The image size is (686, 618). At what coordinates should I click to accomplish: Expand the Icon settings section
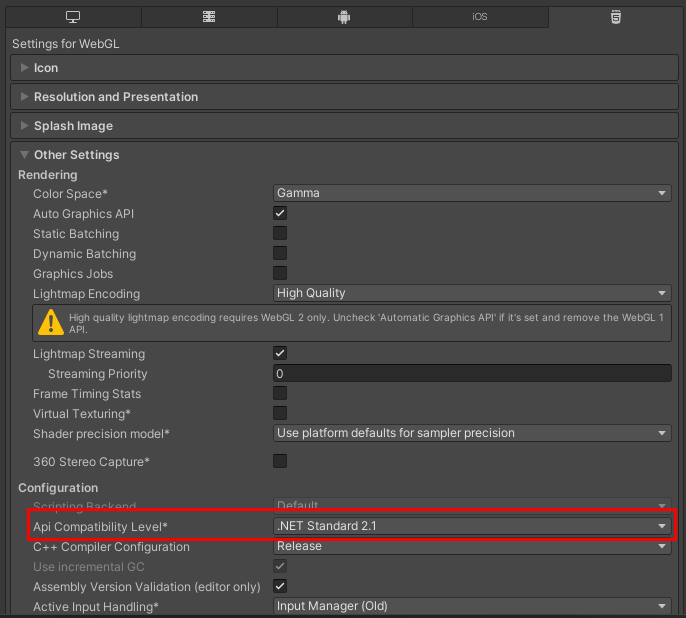click(x=46, y=68)
